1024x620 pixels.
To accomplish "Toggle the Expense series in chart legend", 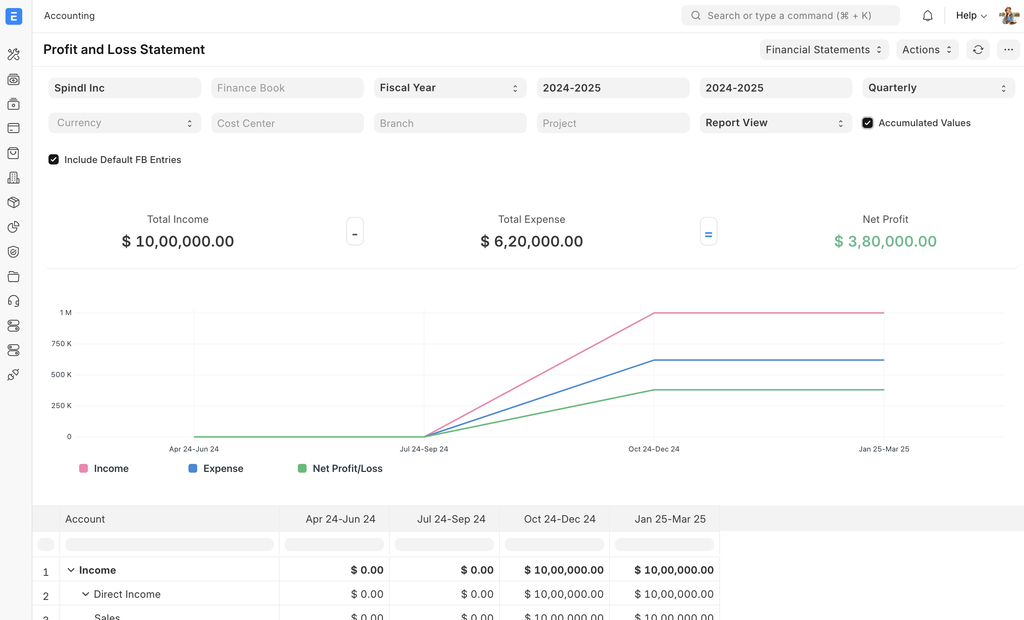I will click(214, 468).
